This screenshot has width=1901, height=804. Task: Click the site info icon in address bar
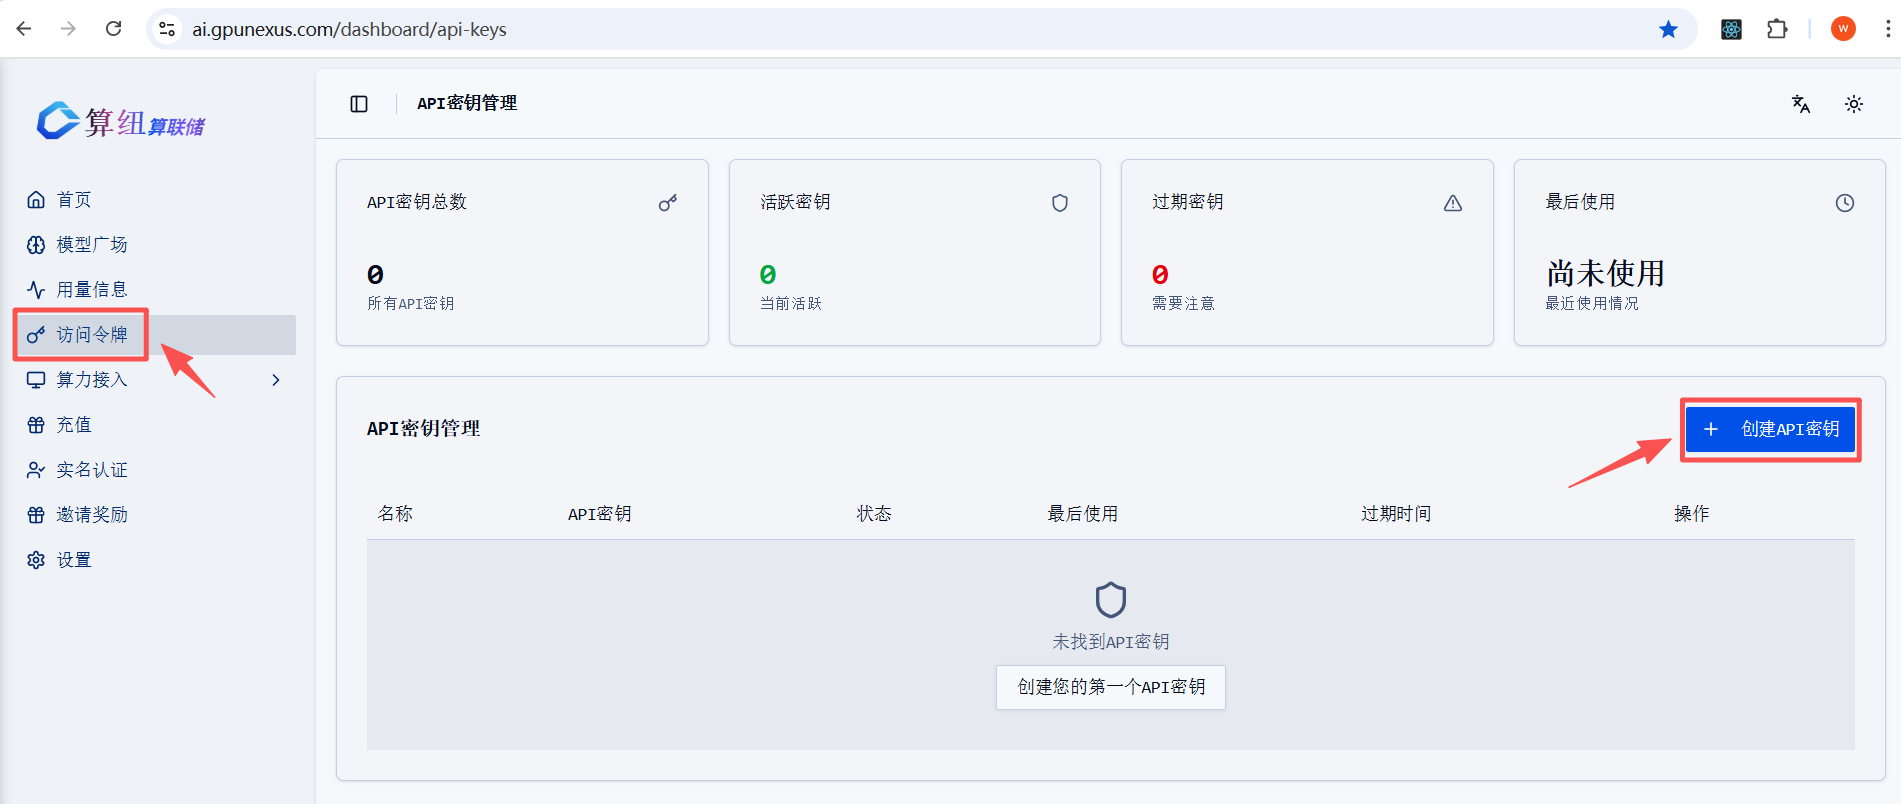tap(167, 29)
